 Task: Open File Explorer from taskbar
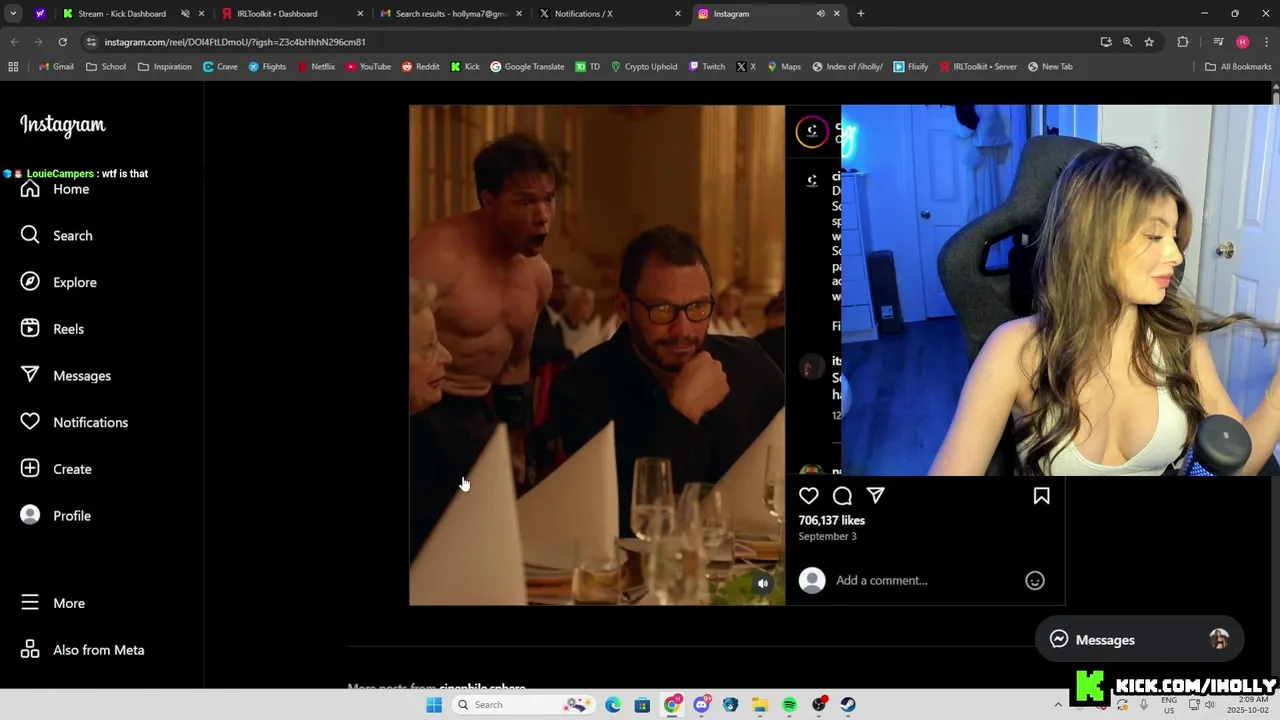(x=760, y=705)
